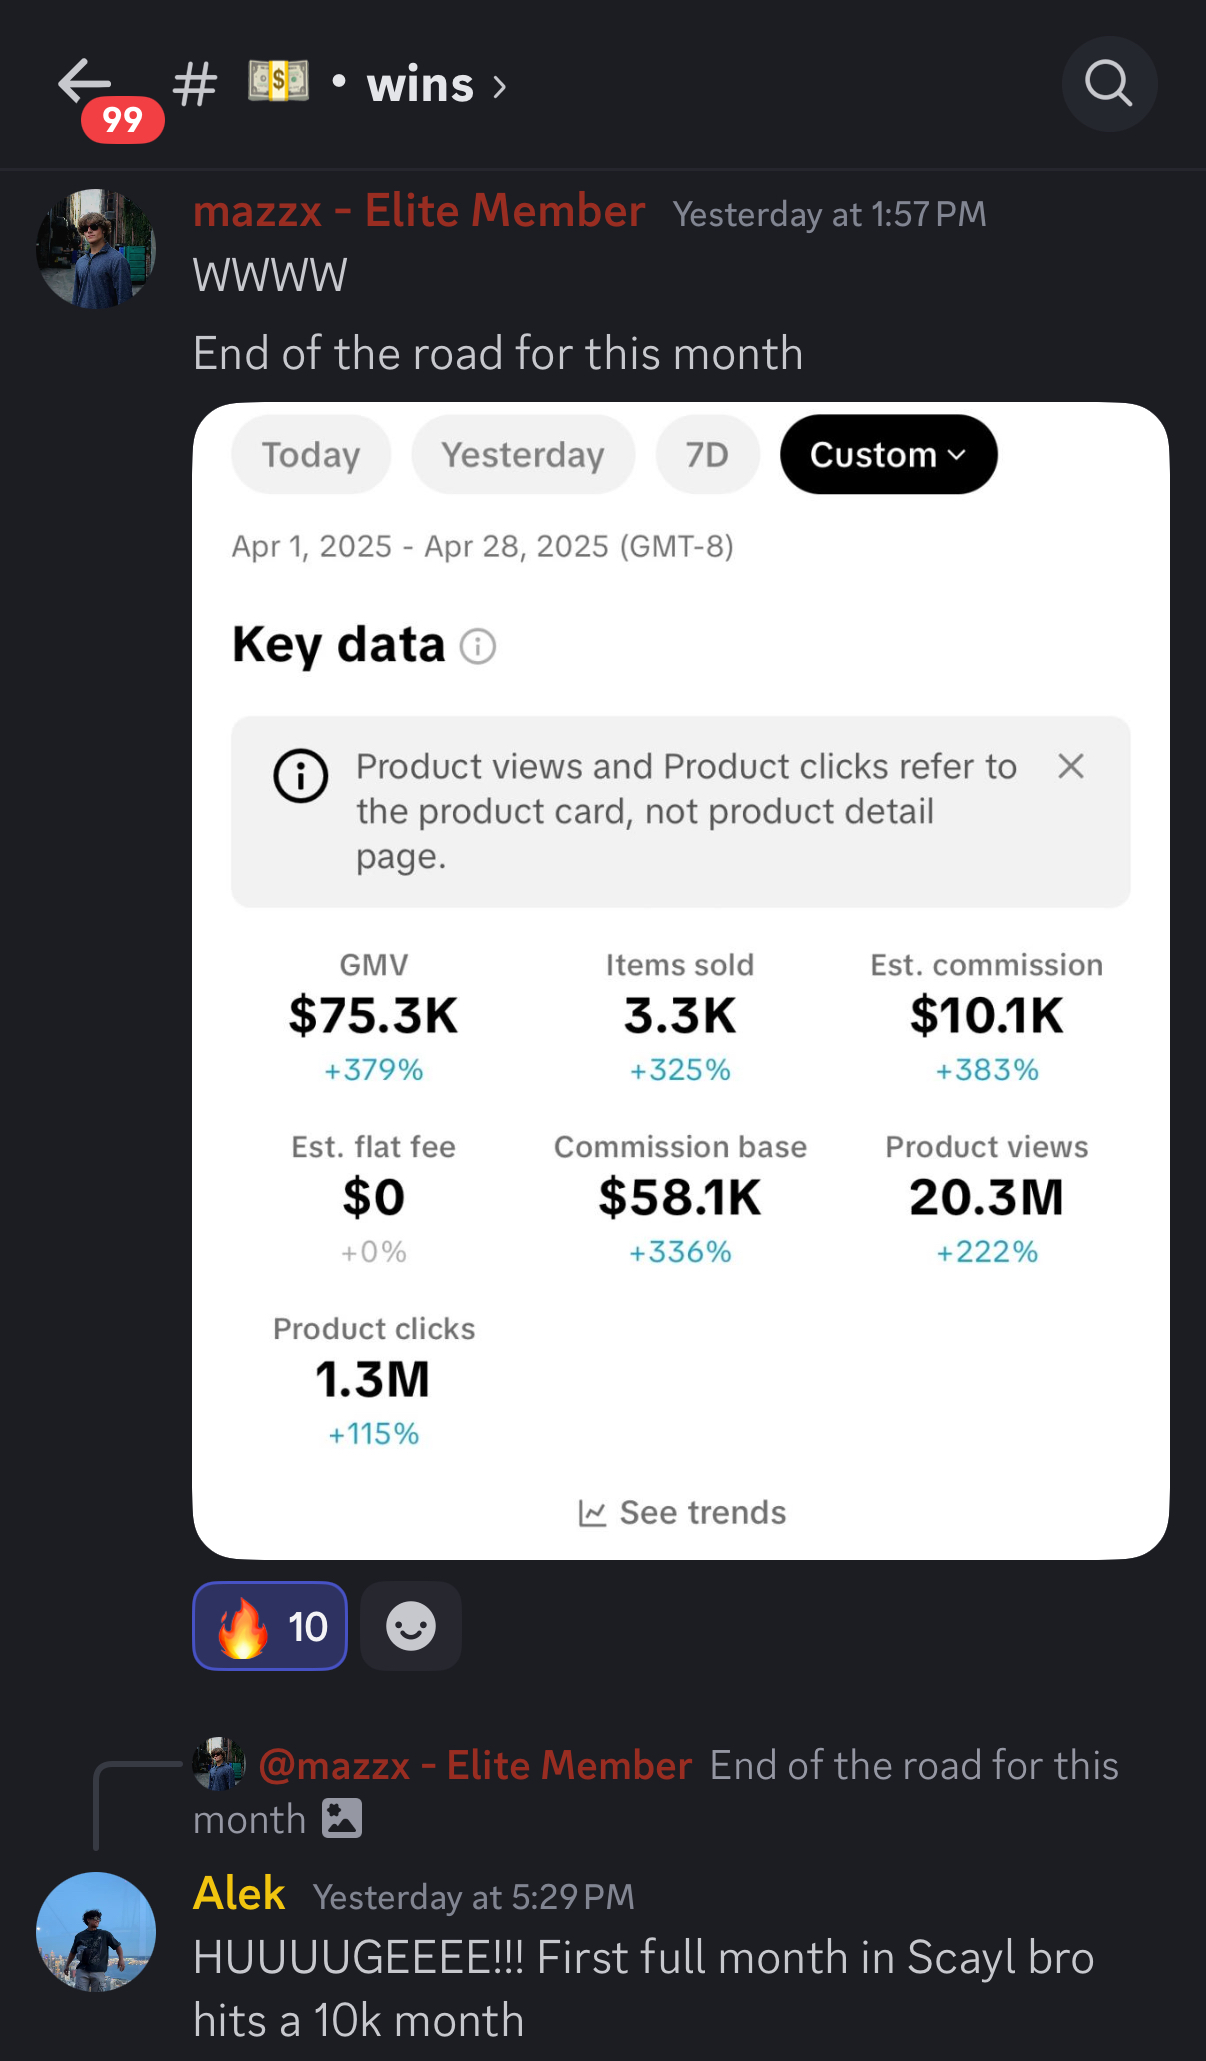Open Alek's profile avatar
Viewport: 1206px width, 2061px height.
[x=96, y=1932]
